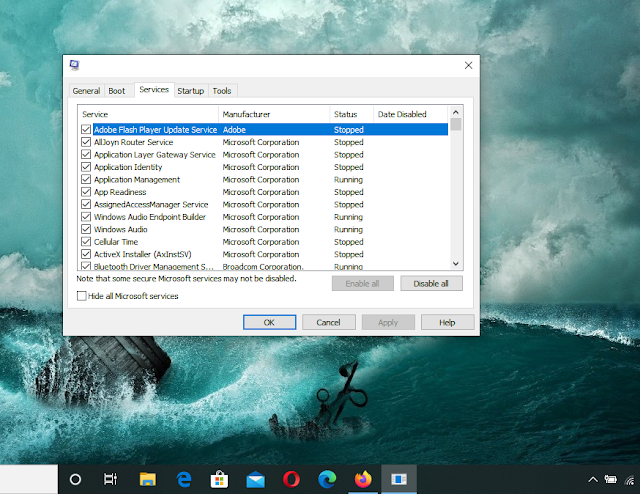This screenshot has height=494, width=640.
Task: Toggle the Application Management checkbox
Action: (86, 179)
